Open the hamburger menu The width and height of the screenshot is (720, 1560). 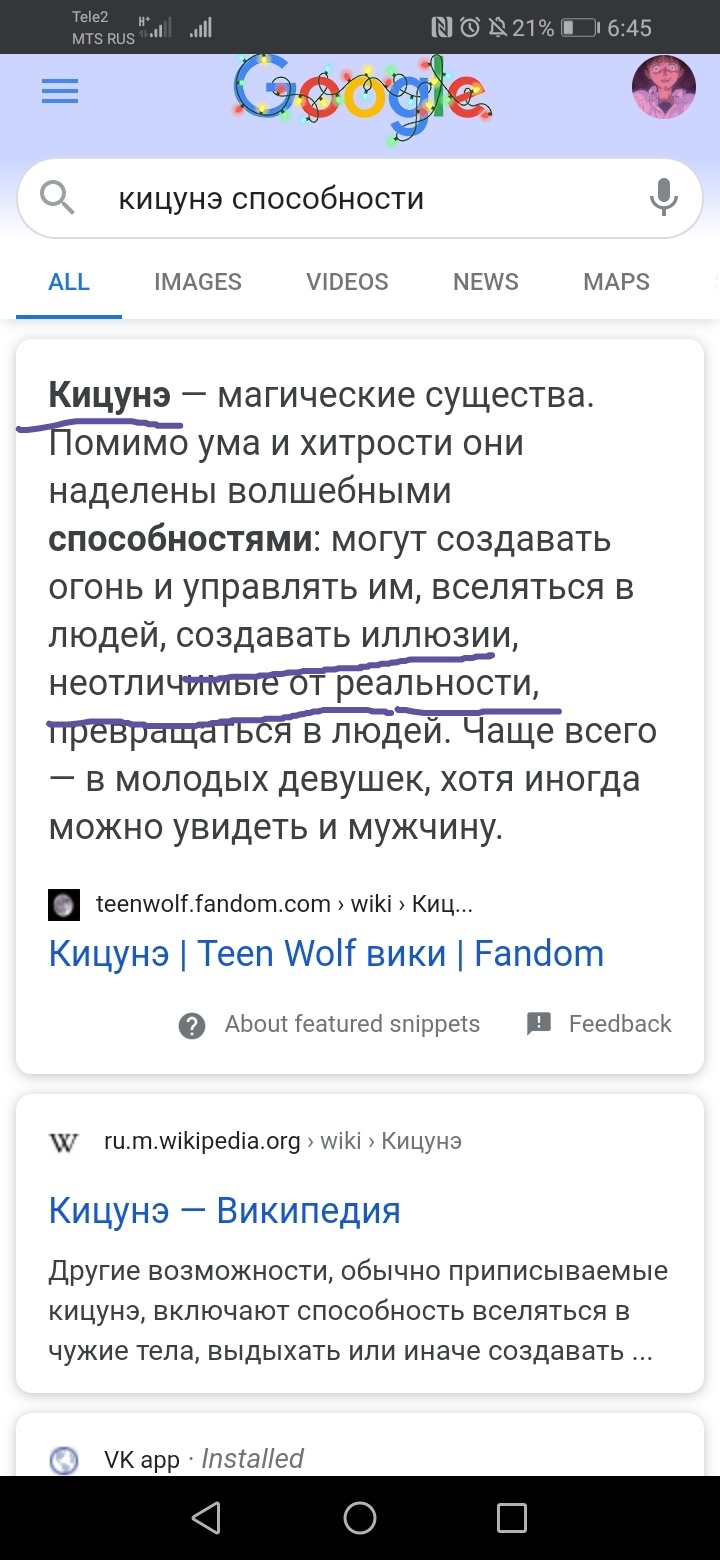point(59,93)
